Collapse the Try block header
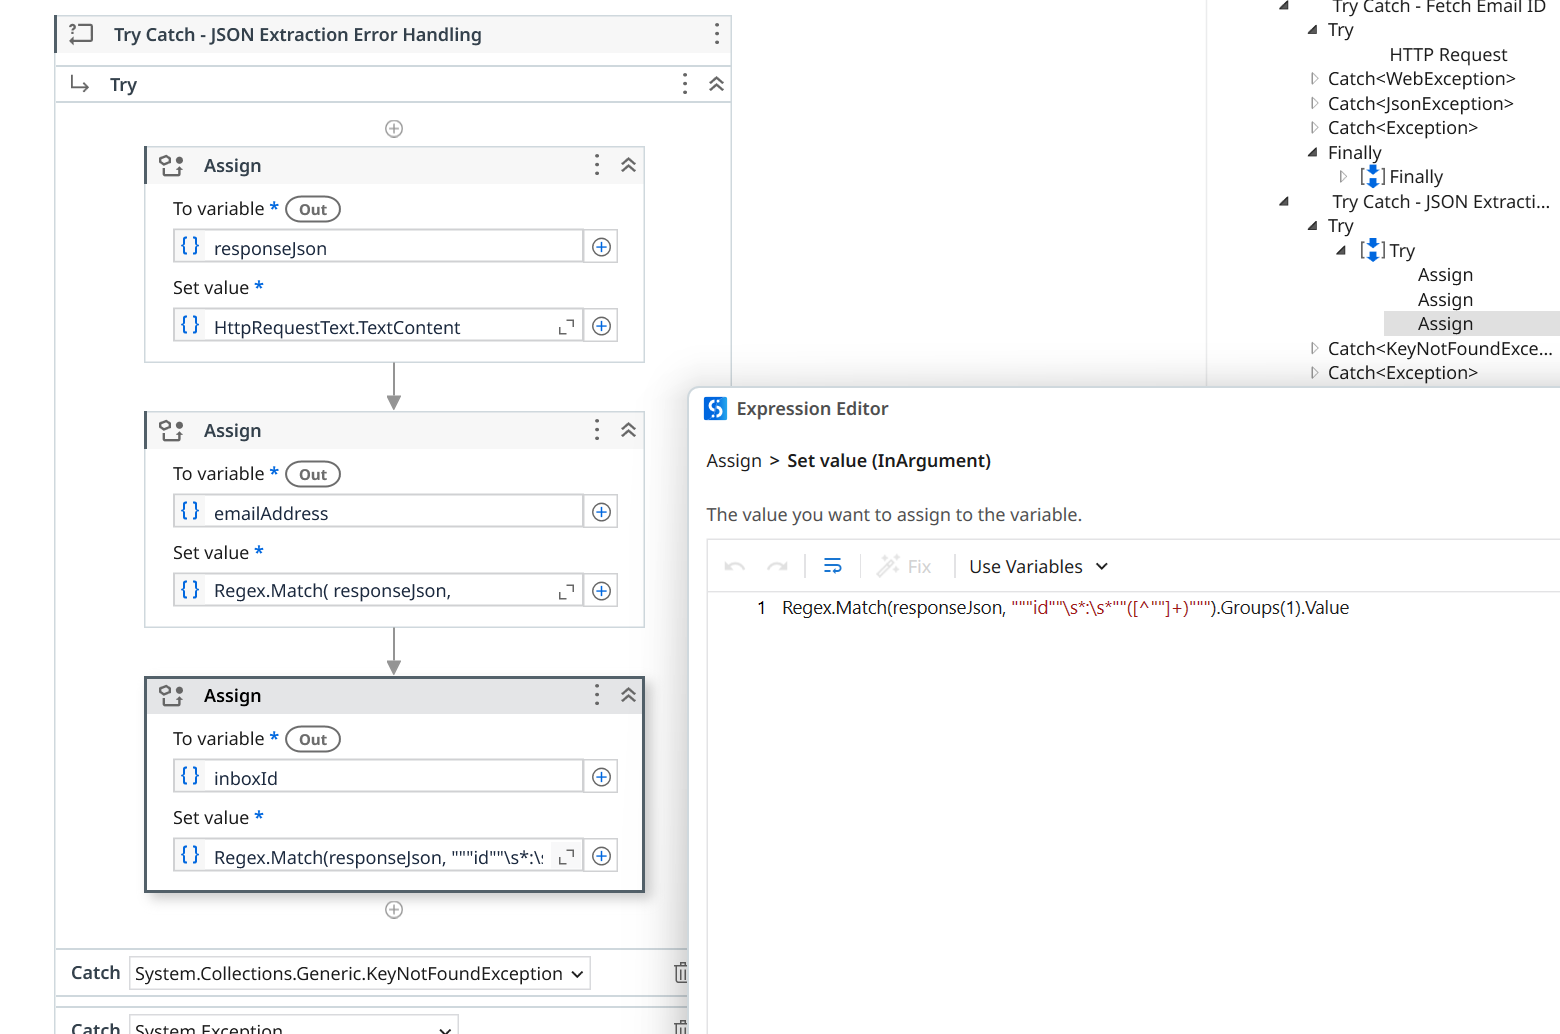The height and width of the screenshot is (1034, 1560). 716,84
